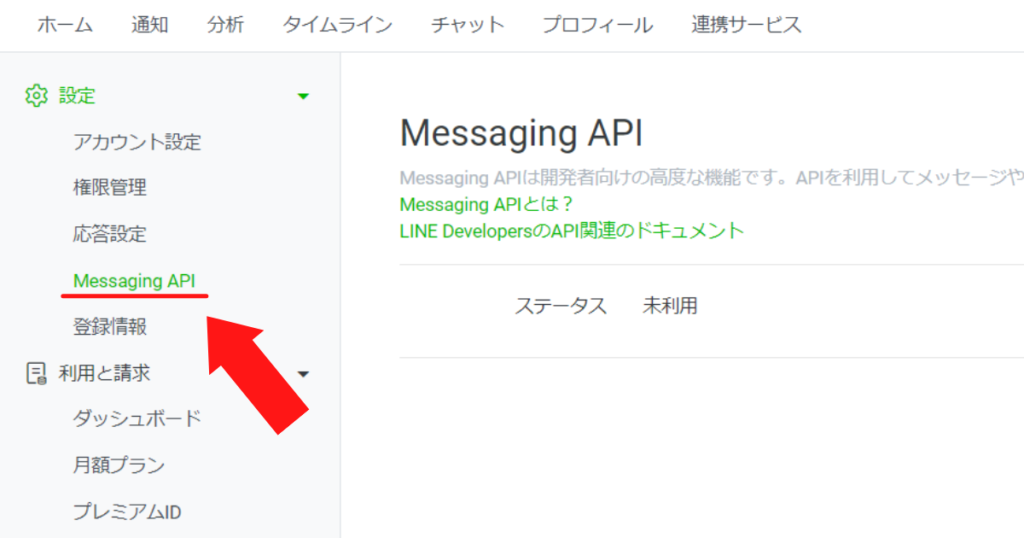Select the プロフィール tab
Screen dimensions: 1024x538
coord(598,25)
